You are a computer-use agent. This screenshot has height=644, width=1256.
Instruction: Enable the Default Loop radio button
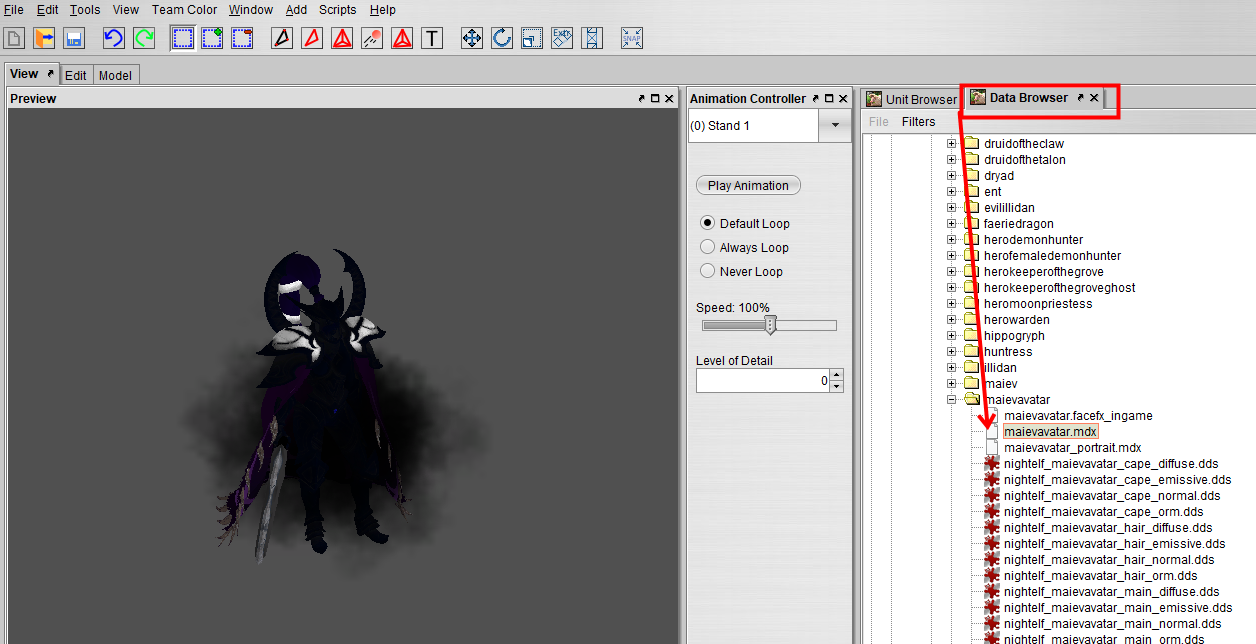[x=708, y=223]
